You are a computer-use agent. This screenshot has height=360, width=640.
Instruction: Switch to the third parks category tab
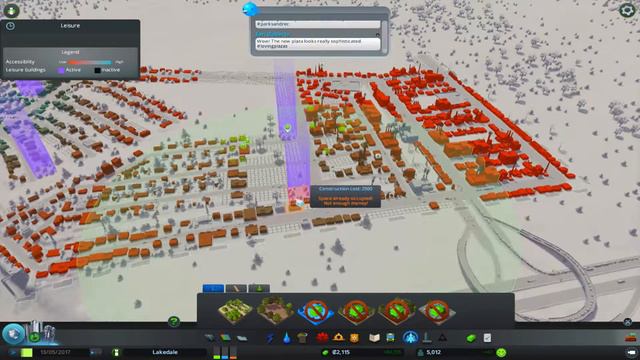pyautogui.click(x=259, y=289)
